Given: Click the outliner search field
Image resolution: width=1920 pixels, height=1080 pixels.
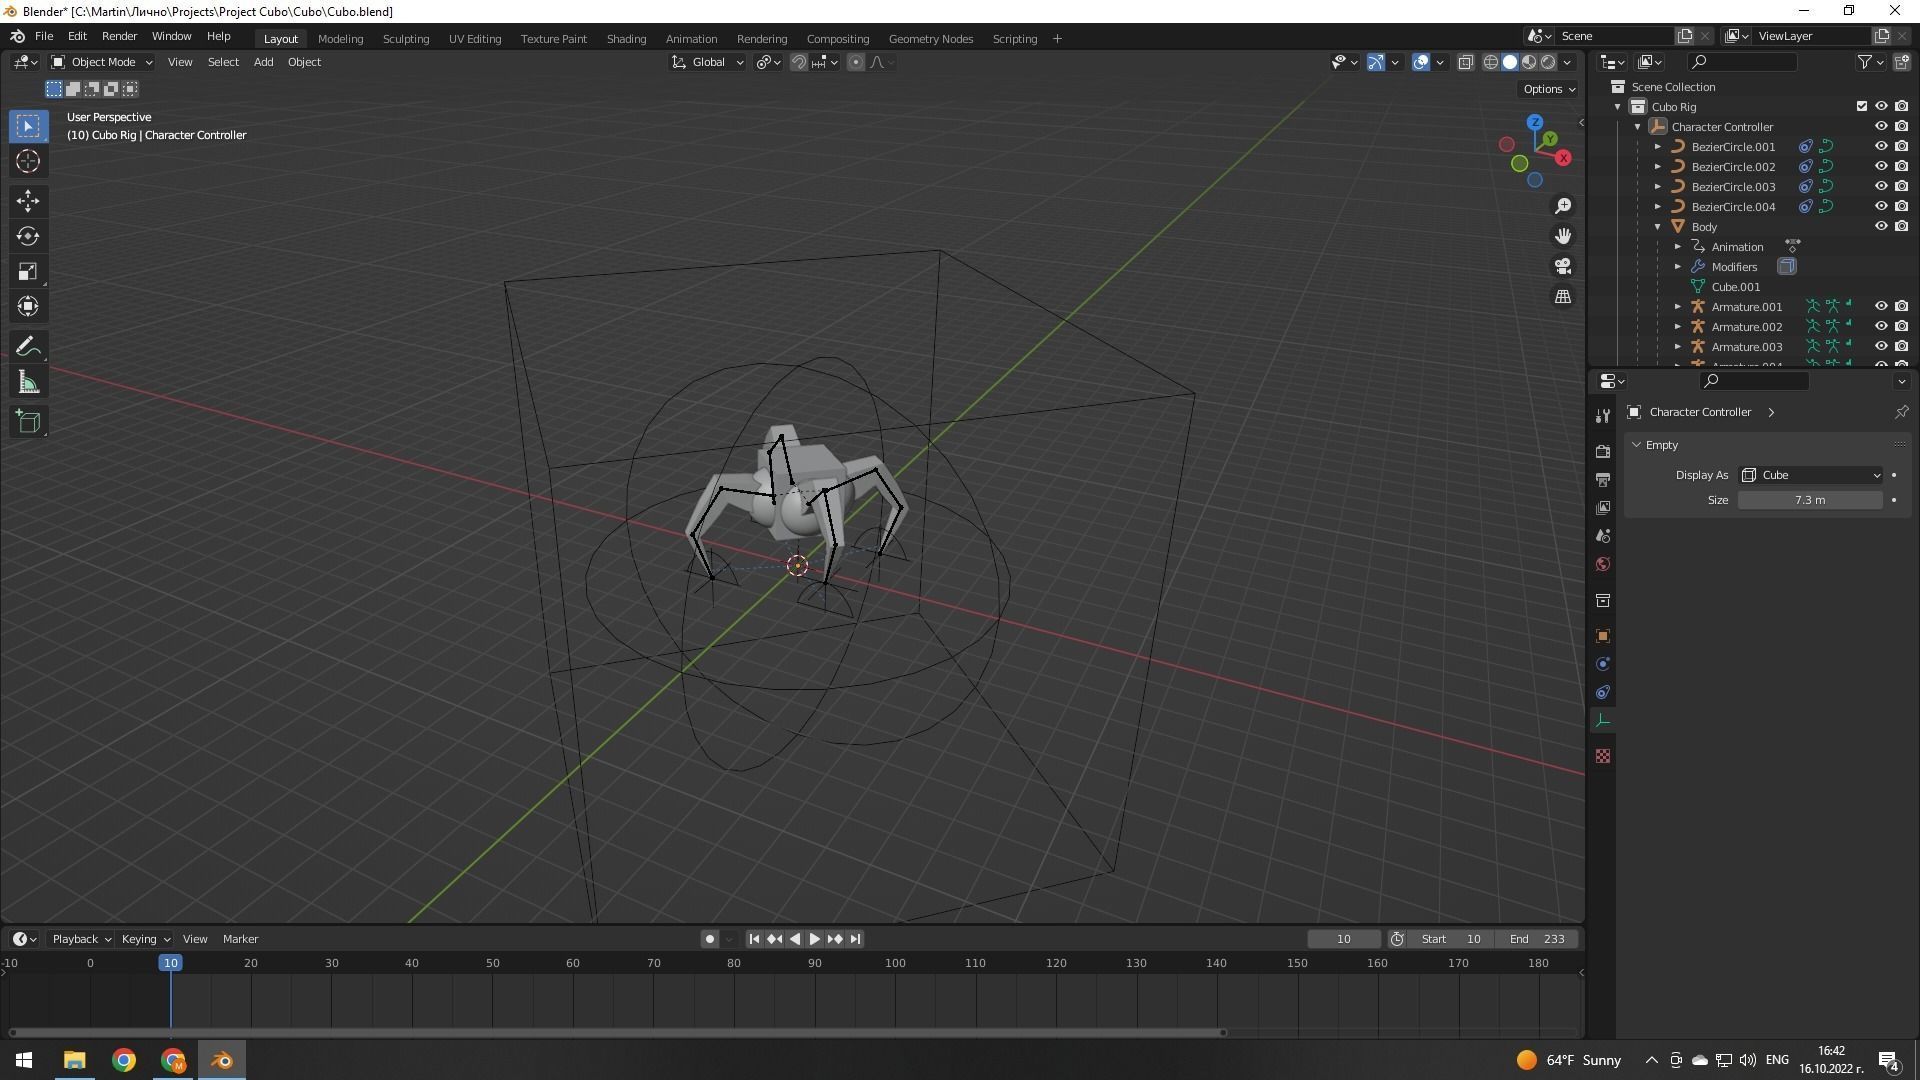Looking at the screenshot, I should pyautogui.click(x=1742, y=62).
